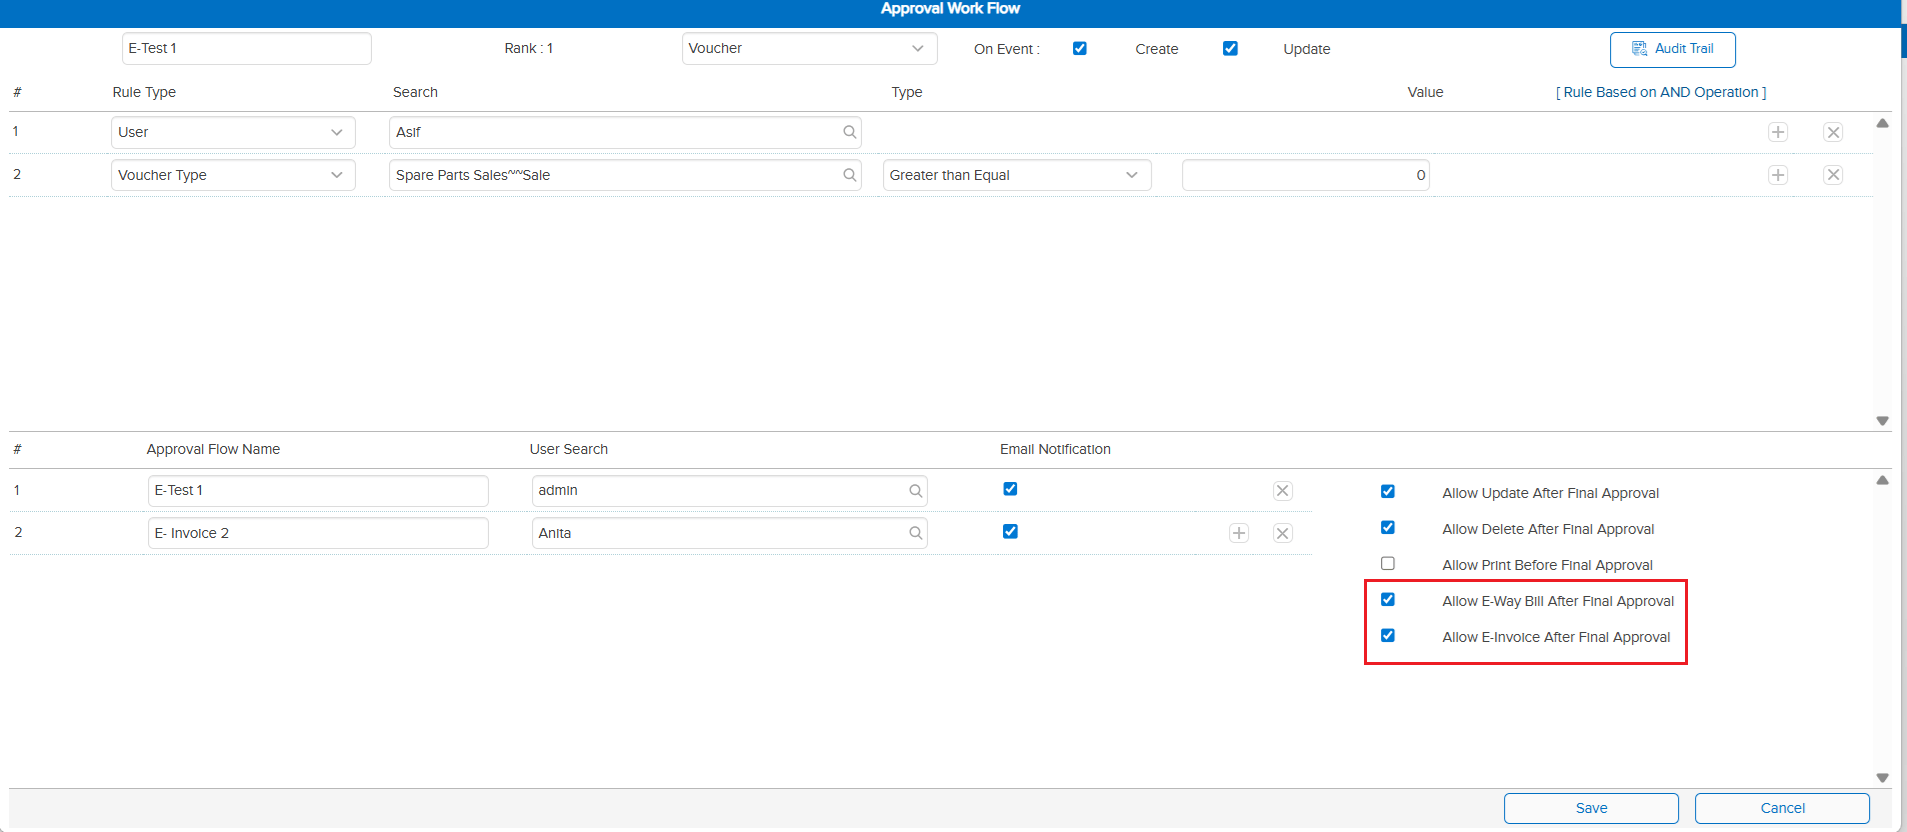Viewport: 1907px width, 832px height.
Task: Click the User Search column header
Action: click(568, 449)
